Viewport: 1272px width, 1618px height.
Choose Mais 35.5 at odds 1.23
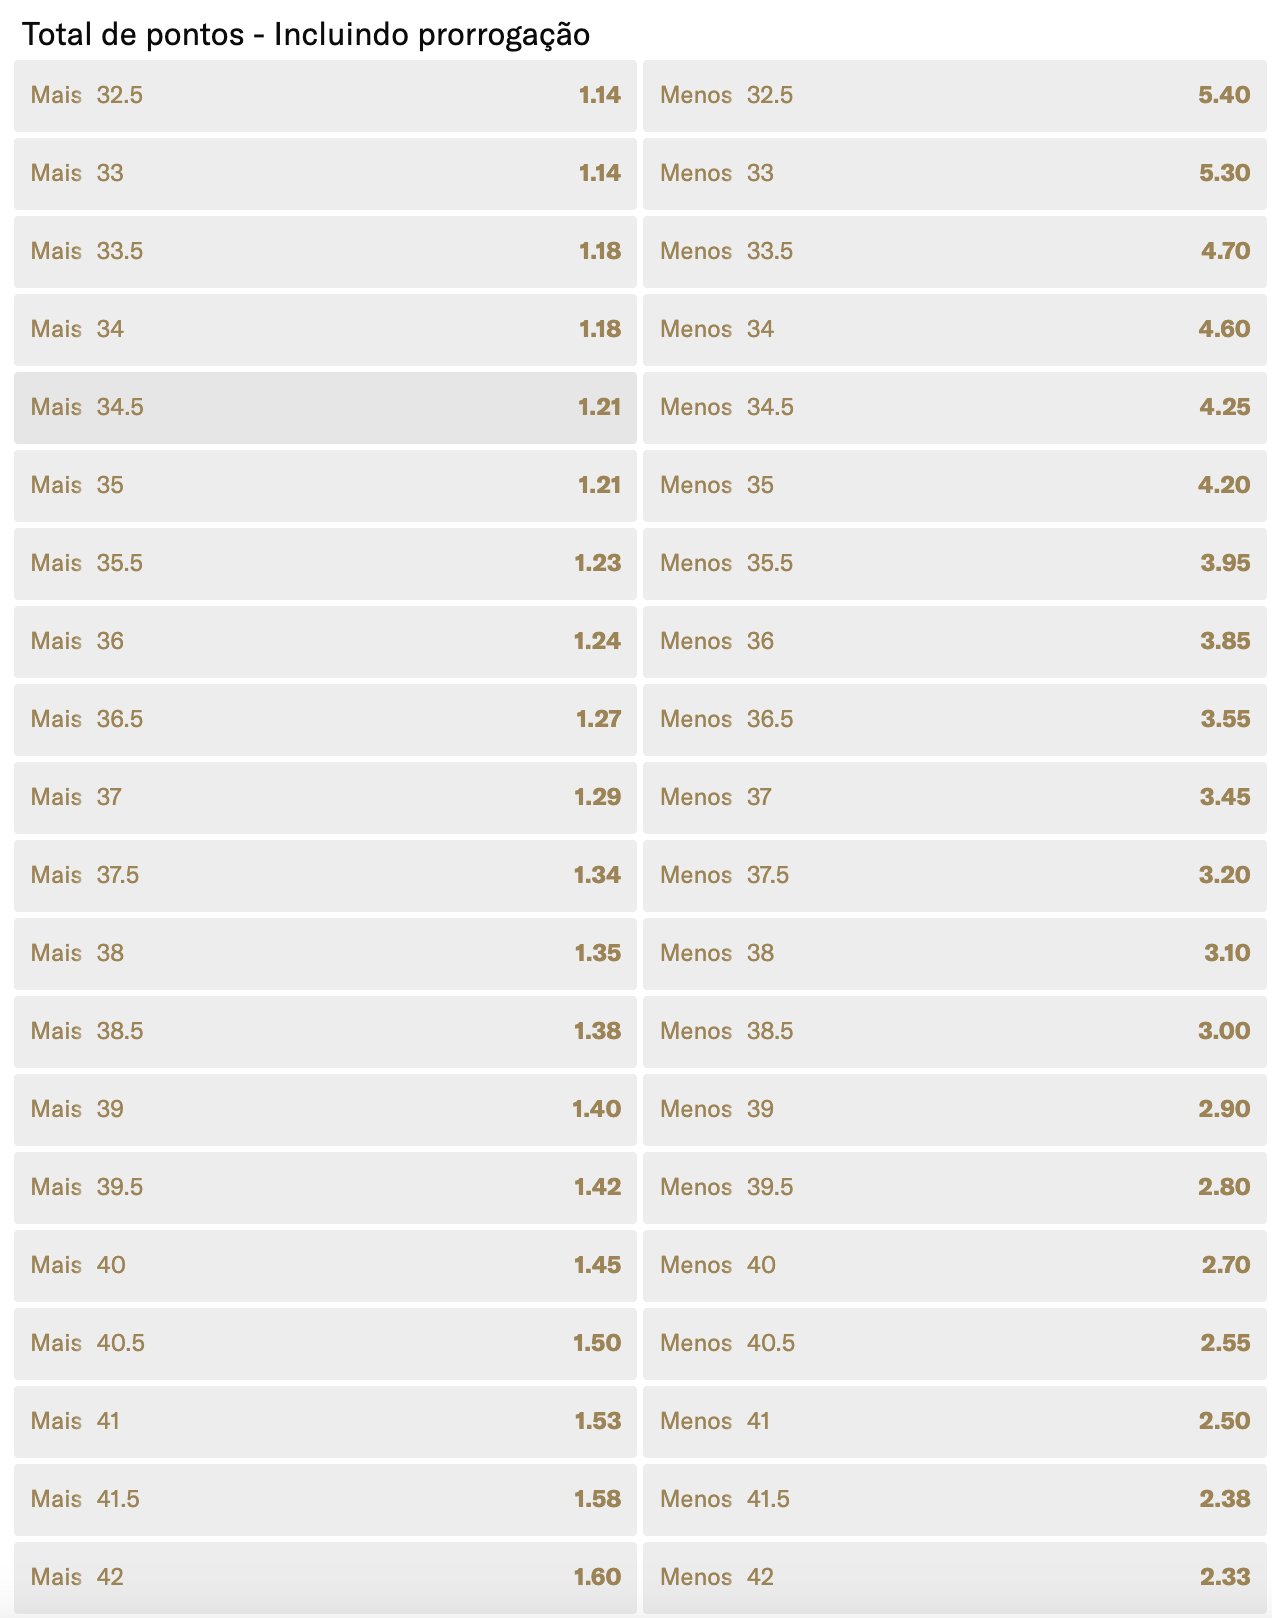click(x=325, y=564)
